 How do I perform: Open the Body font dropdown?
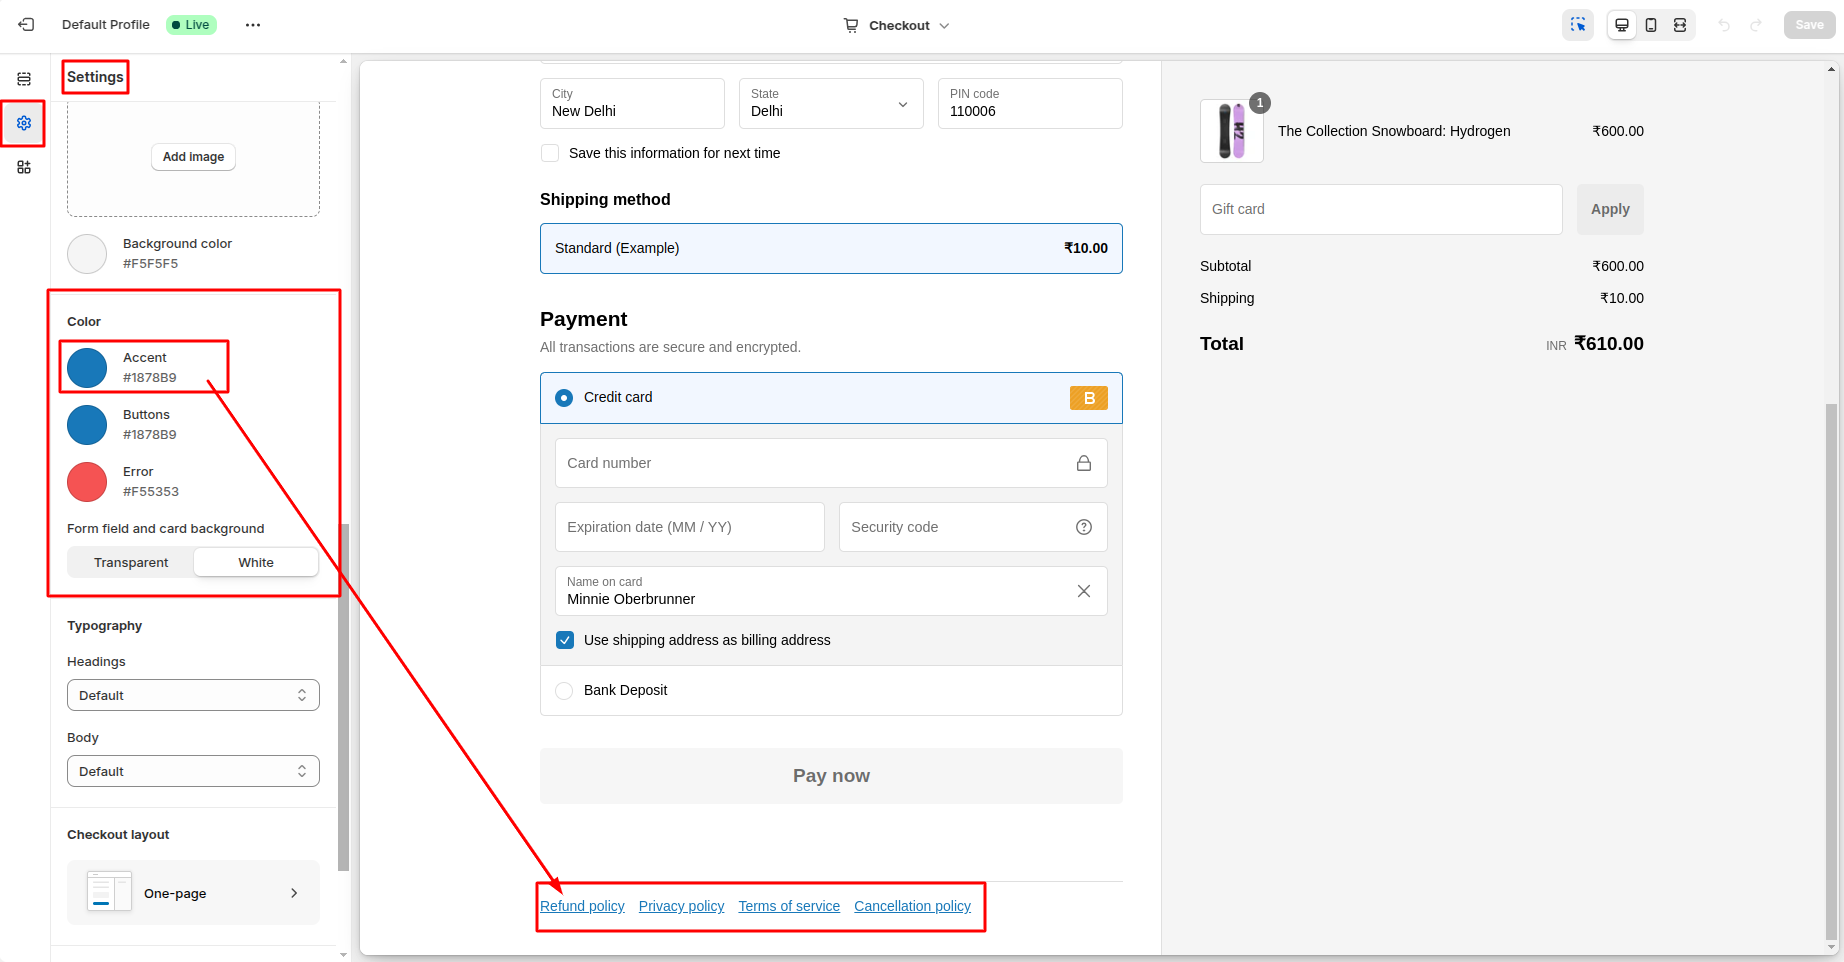tap(193, 771)
